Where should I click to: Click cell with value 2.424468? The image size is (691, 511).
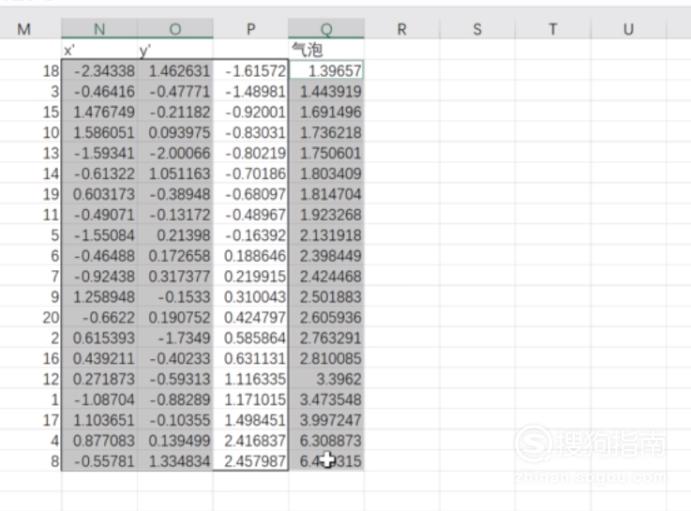click(x=327, y=276)
